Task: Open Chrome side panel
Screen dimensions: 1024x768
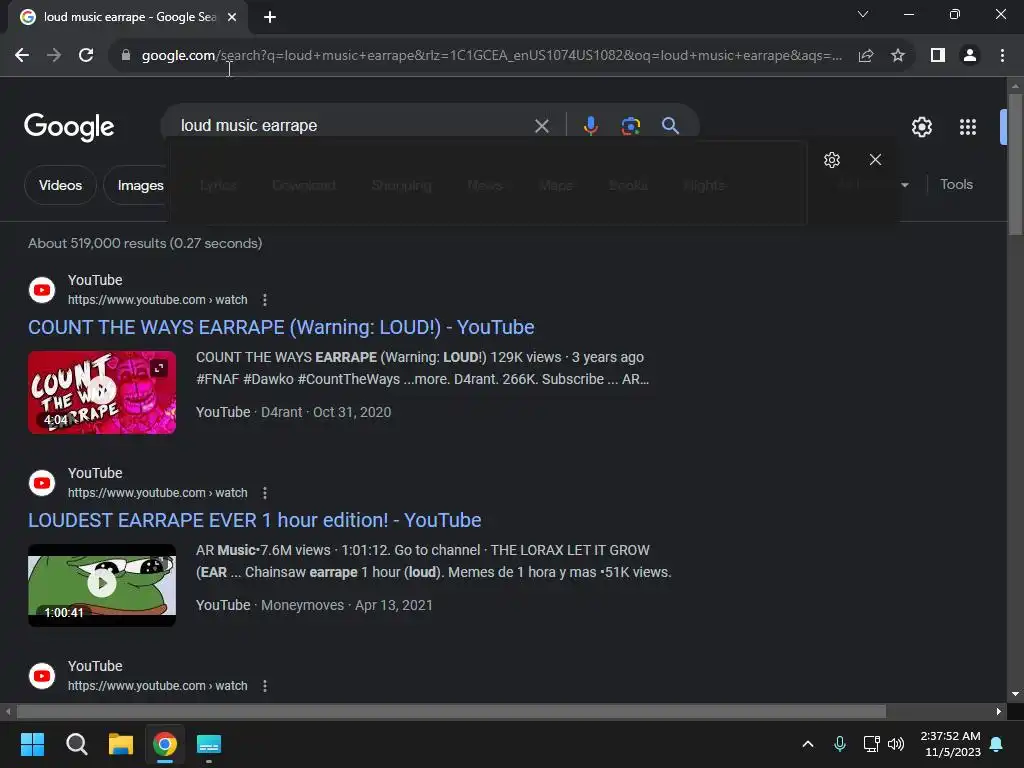Action: (x=938, y=56)
